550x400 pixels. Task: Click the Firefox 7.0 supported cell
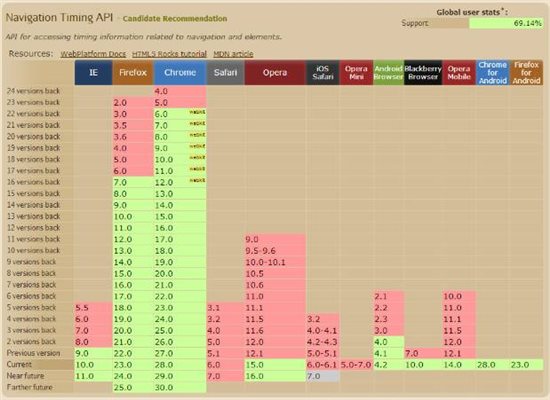(133, 182)
